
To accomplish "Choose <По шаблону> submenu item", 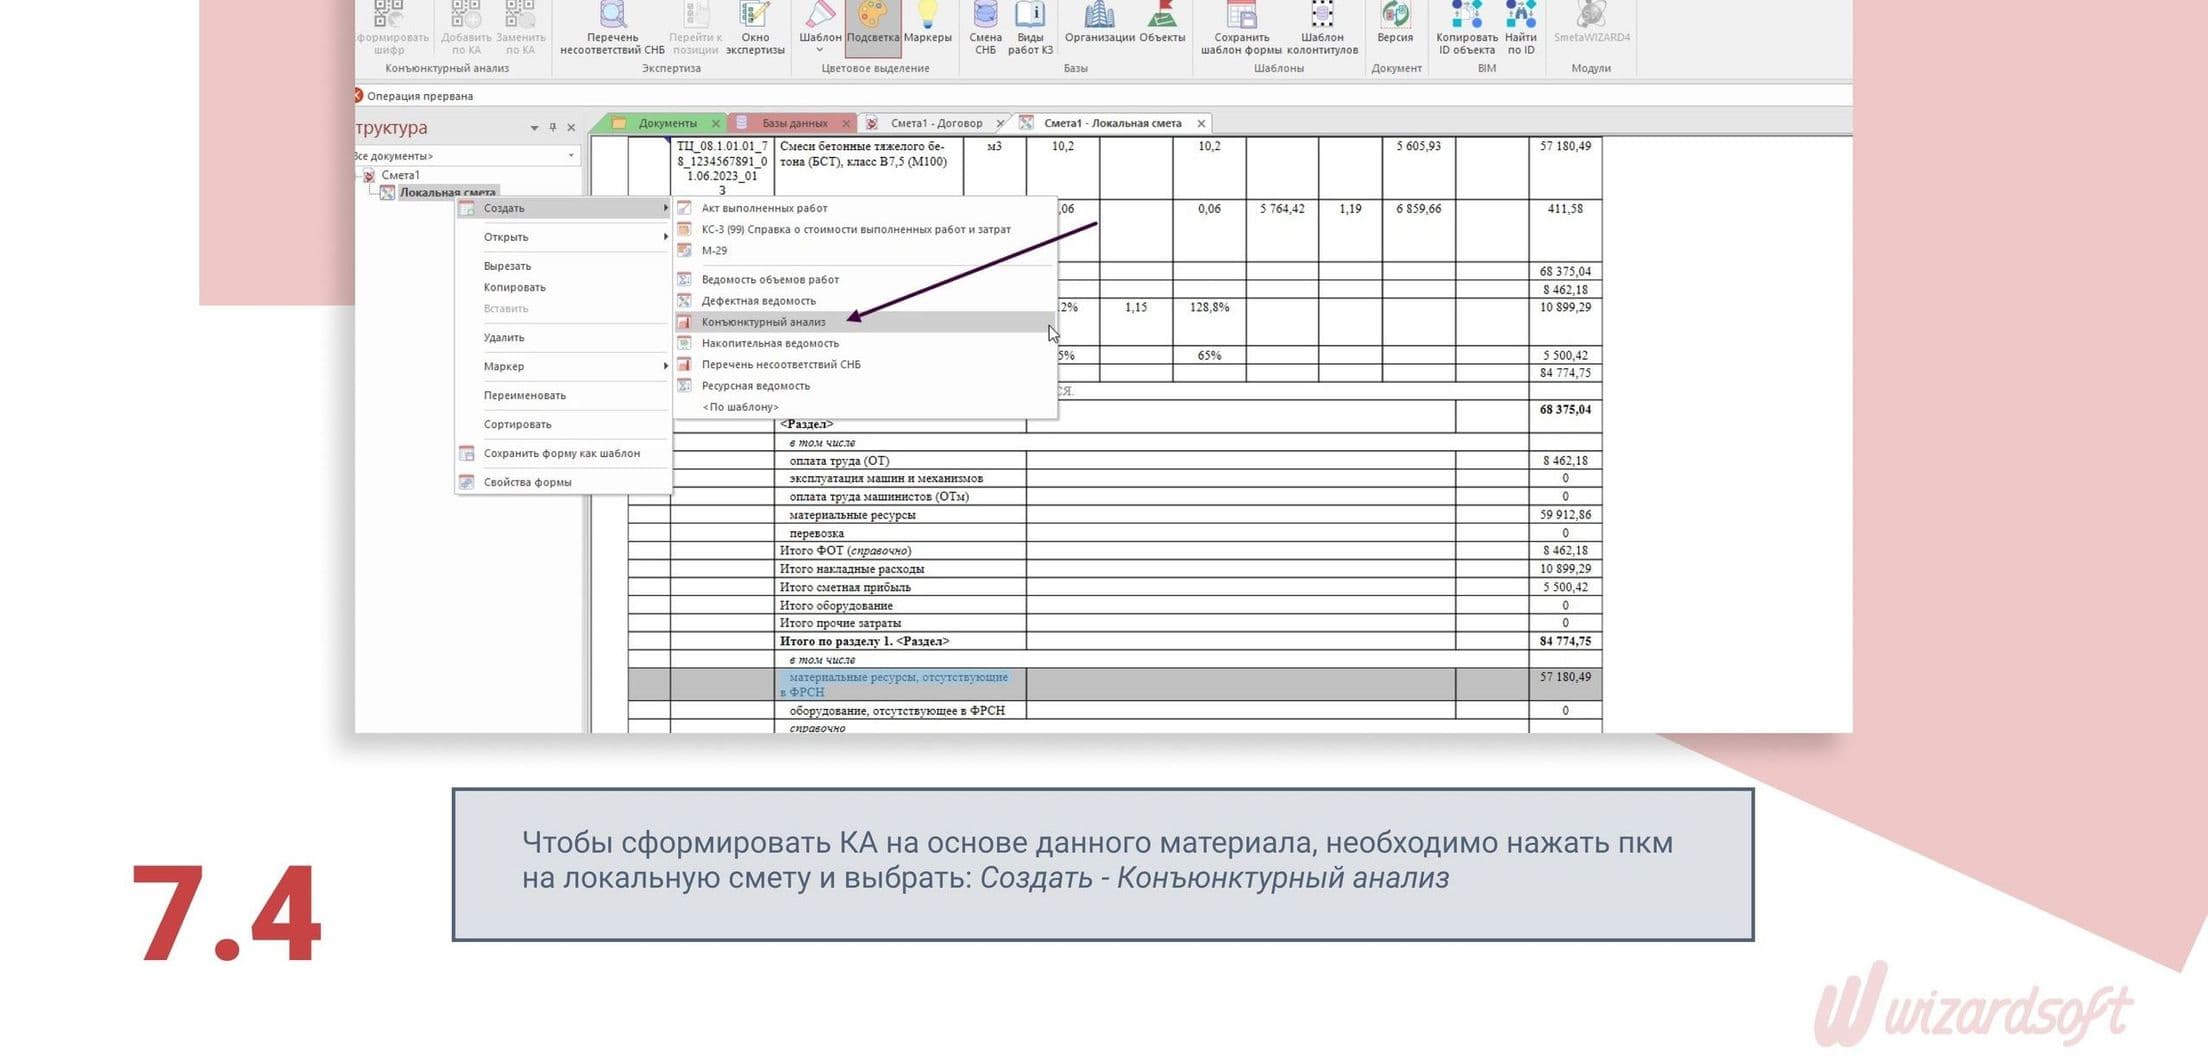I will pos(740,407).
